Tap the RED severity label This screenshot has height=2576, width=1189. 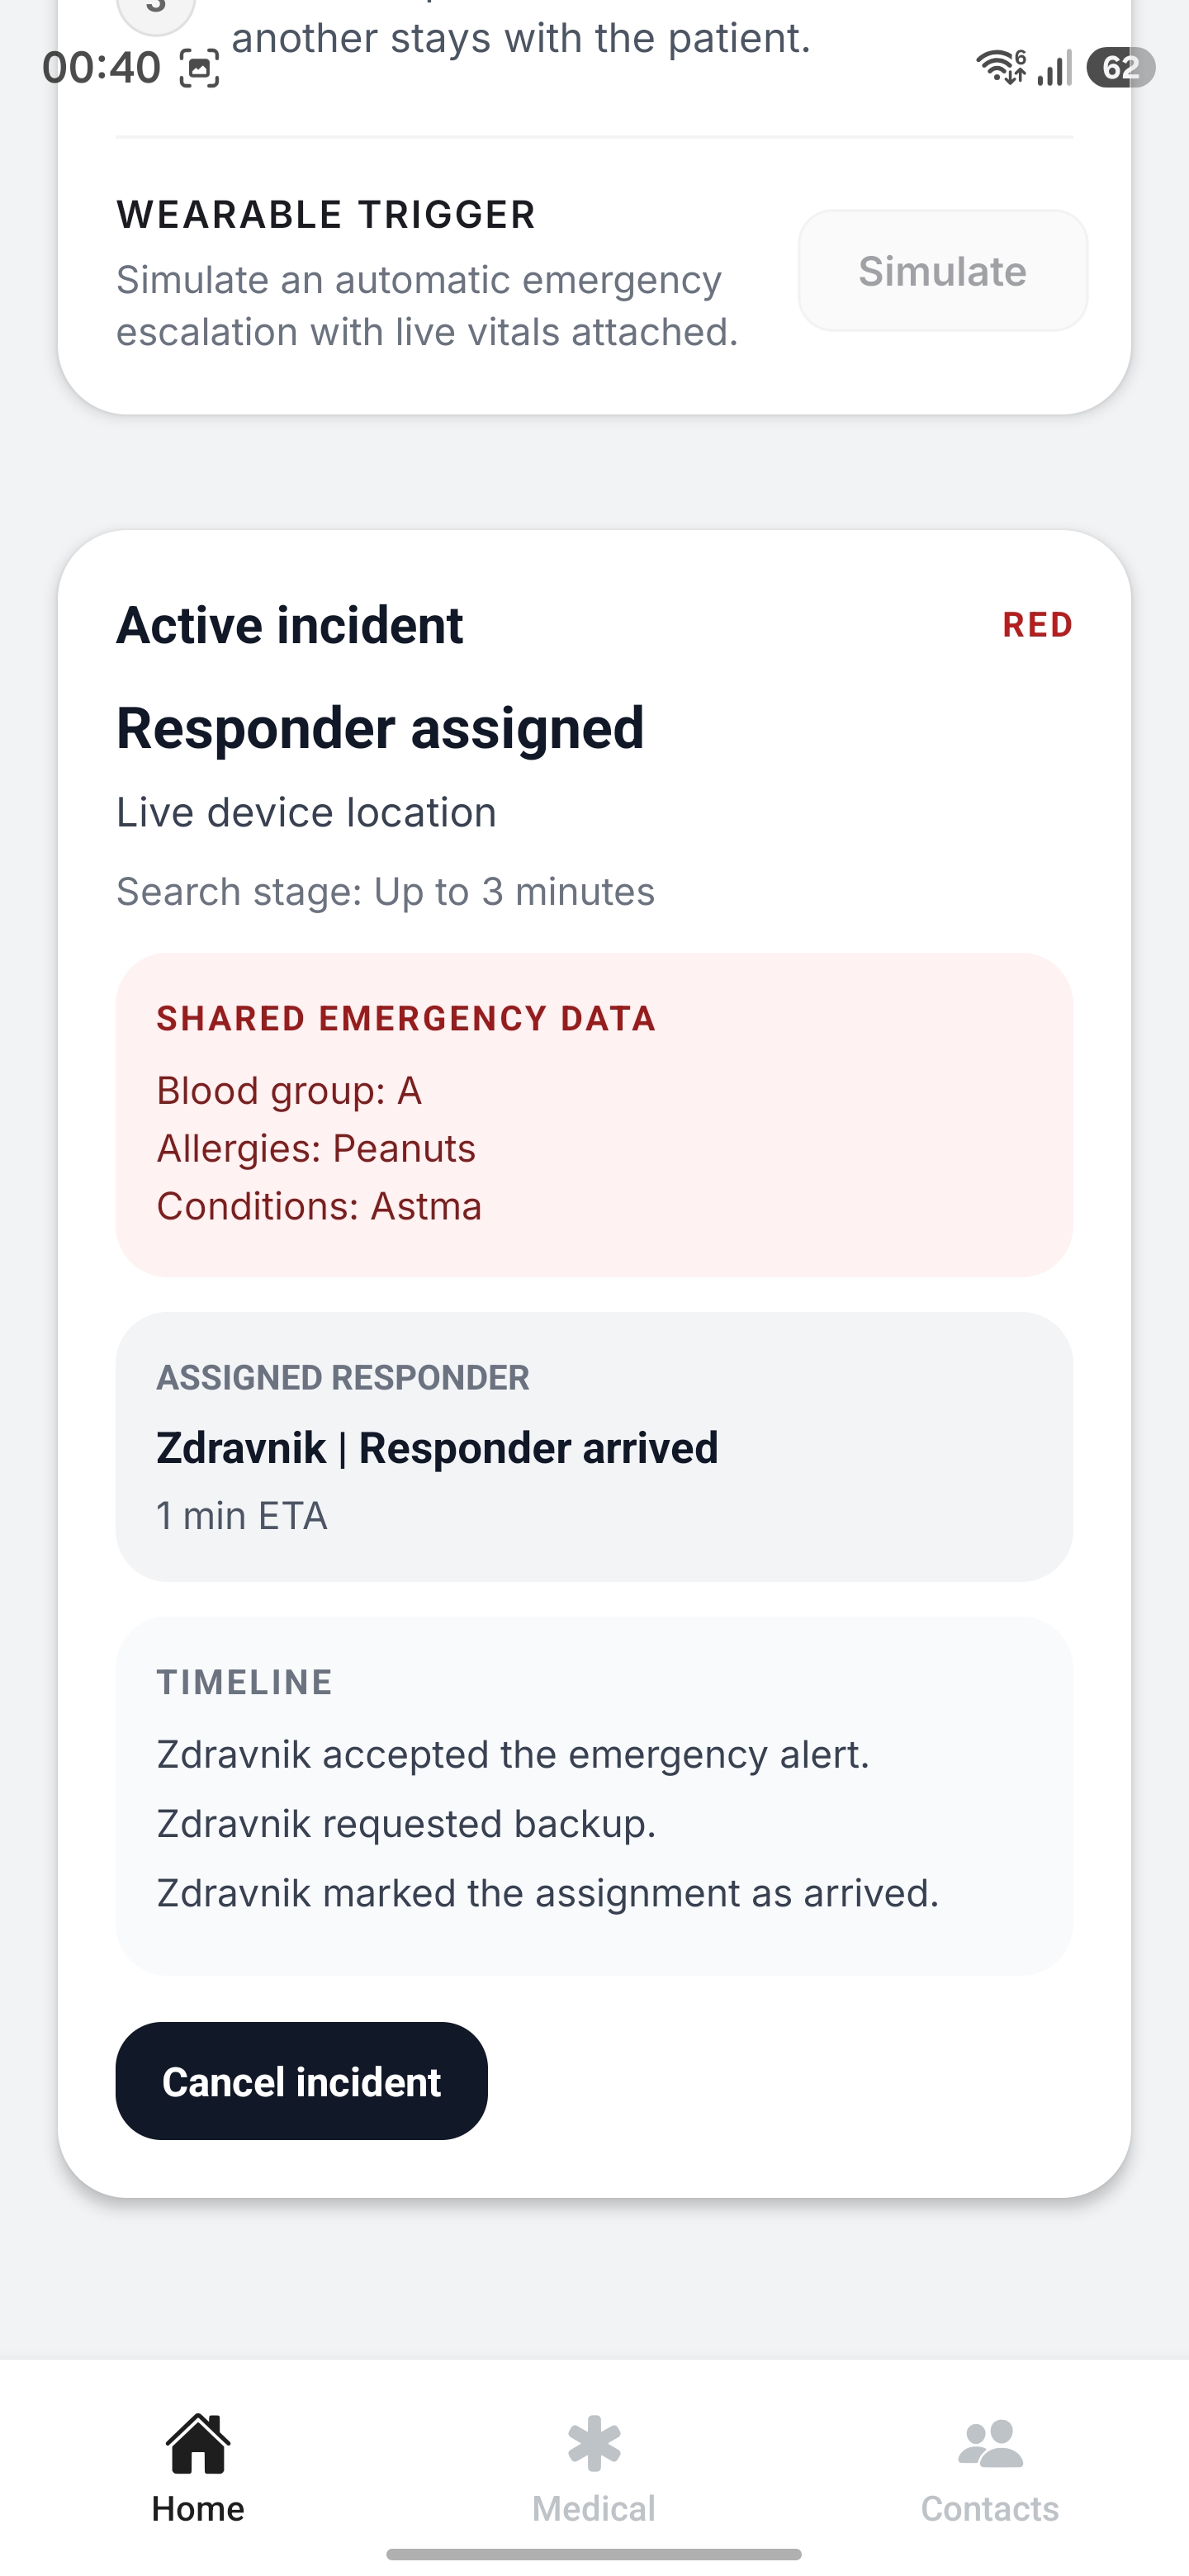(1037, 625)
